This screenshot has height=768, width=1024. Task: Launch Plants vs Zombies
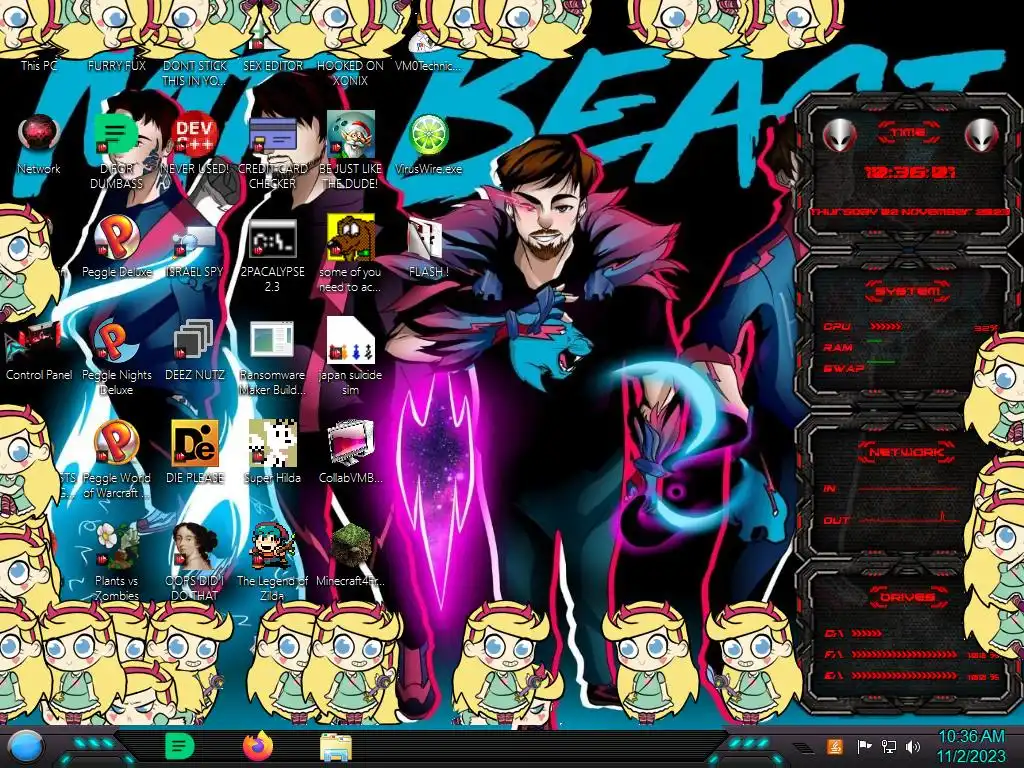116,546
